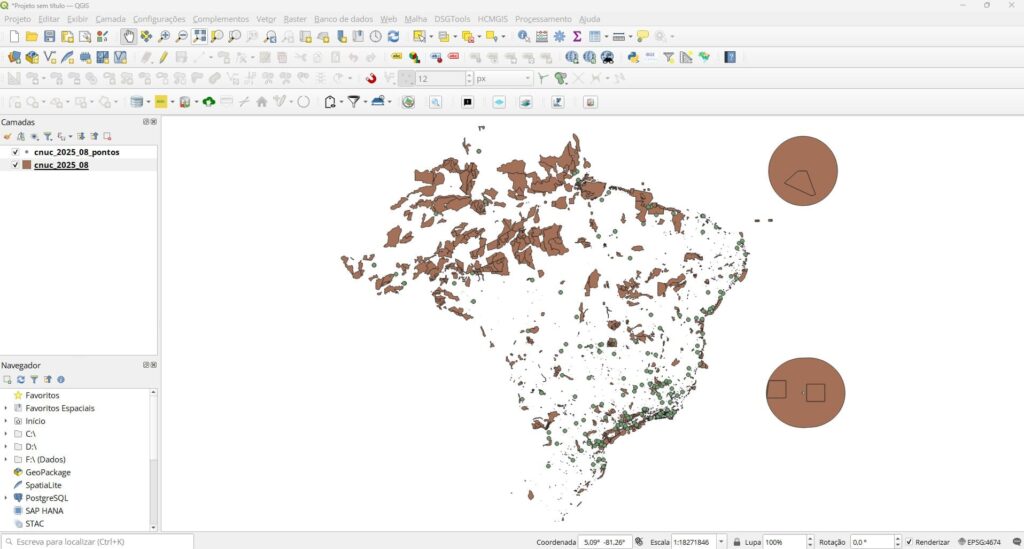Click the refresh icon in Navegador panel

[21, 379]
